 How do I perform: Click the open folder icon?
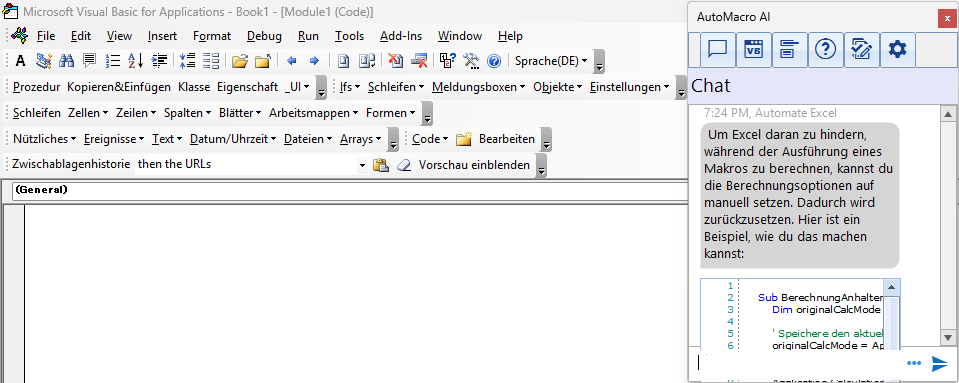click(x=240, y=61)
